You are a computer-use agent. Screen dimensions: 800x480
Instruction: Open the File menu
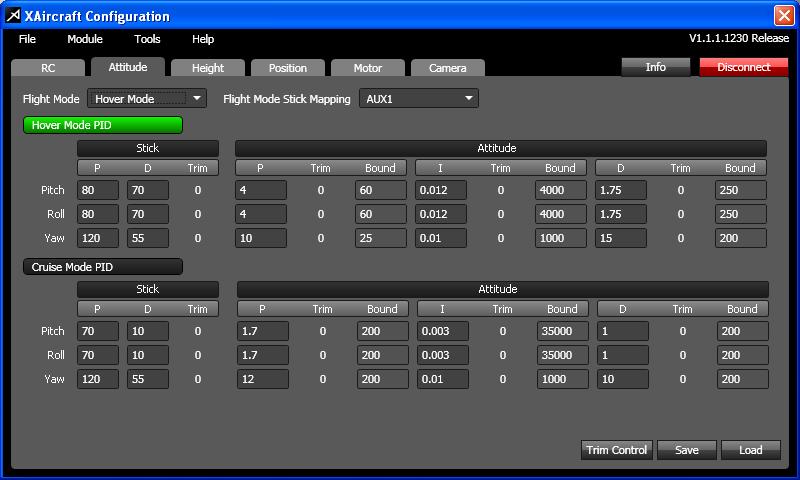(27, 39)
